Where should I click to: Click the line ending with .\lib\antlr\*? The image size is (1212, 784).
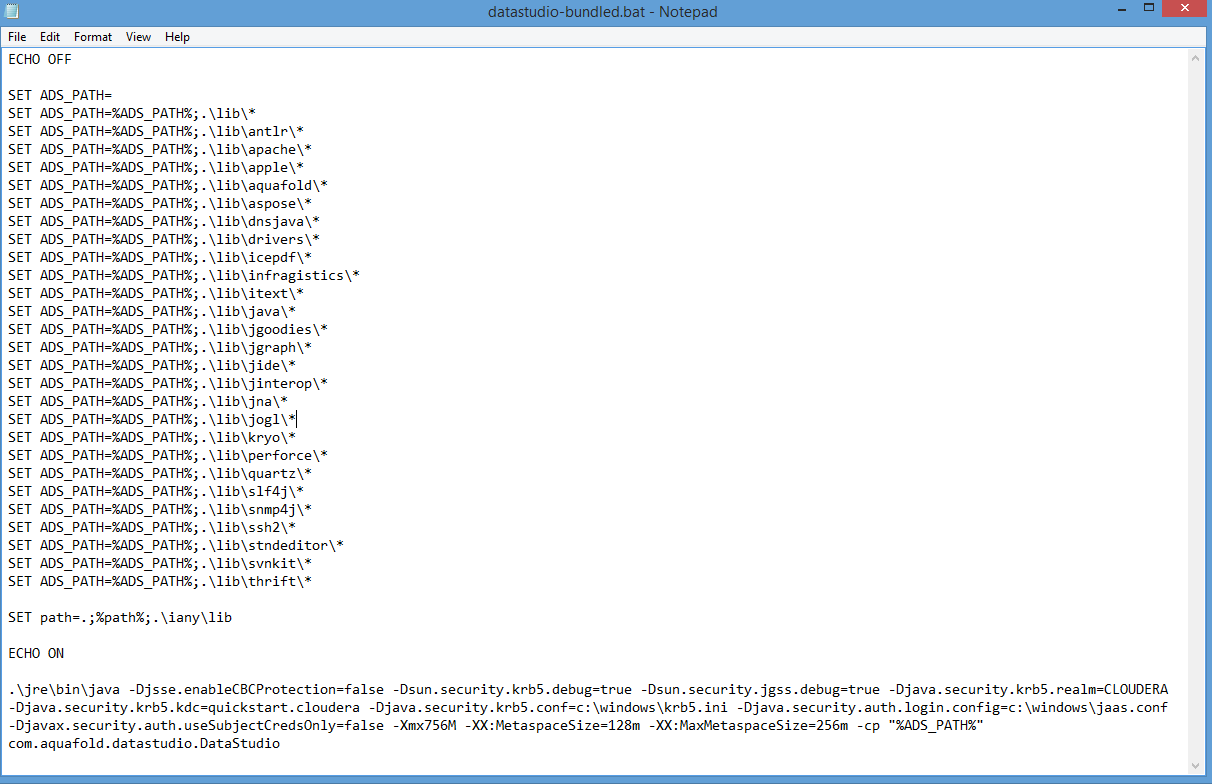coord(156,131)
